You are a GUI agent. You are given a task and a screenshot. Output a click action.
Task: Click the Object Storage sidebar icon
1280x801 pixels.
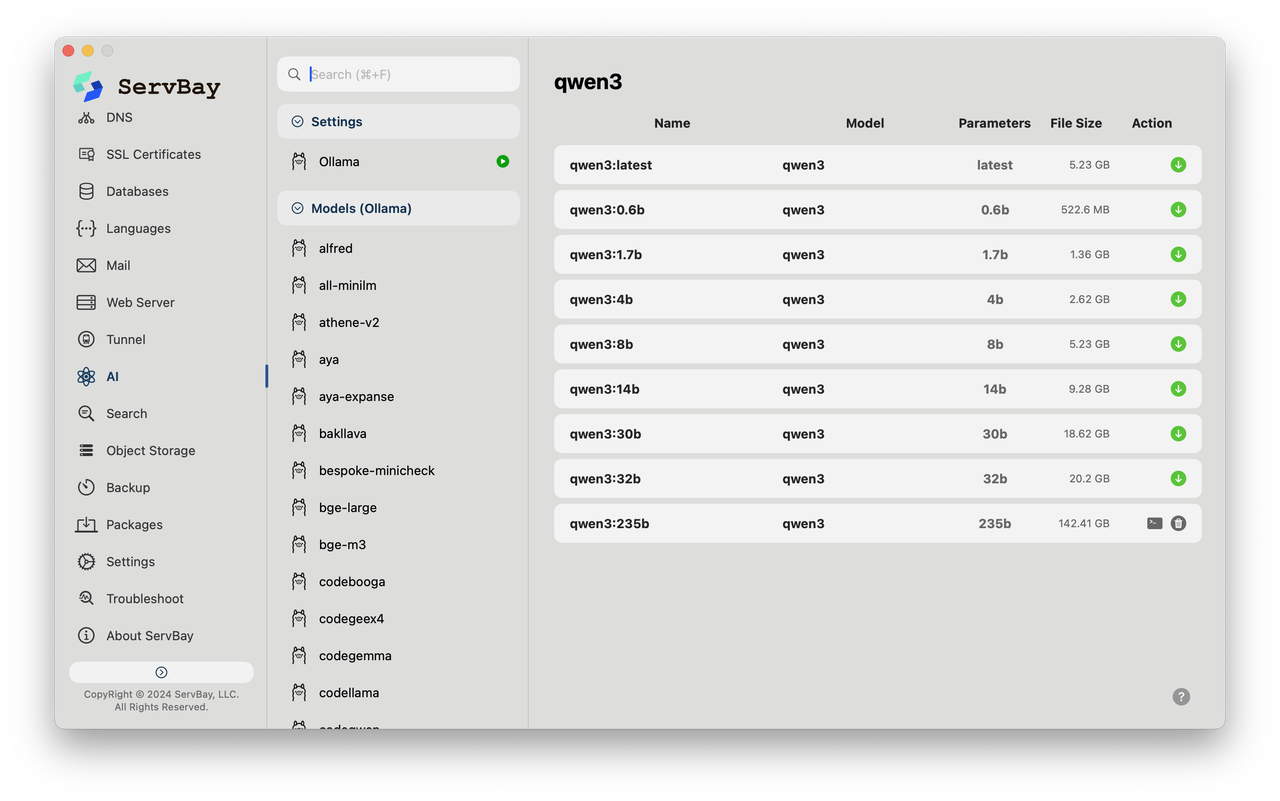pyautogui.click(x=86, y=450)
